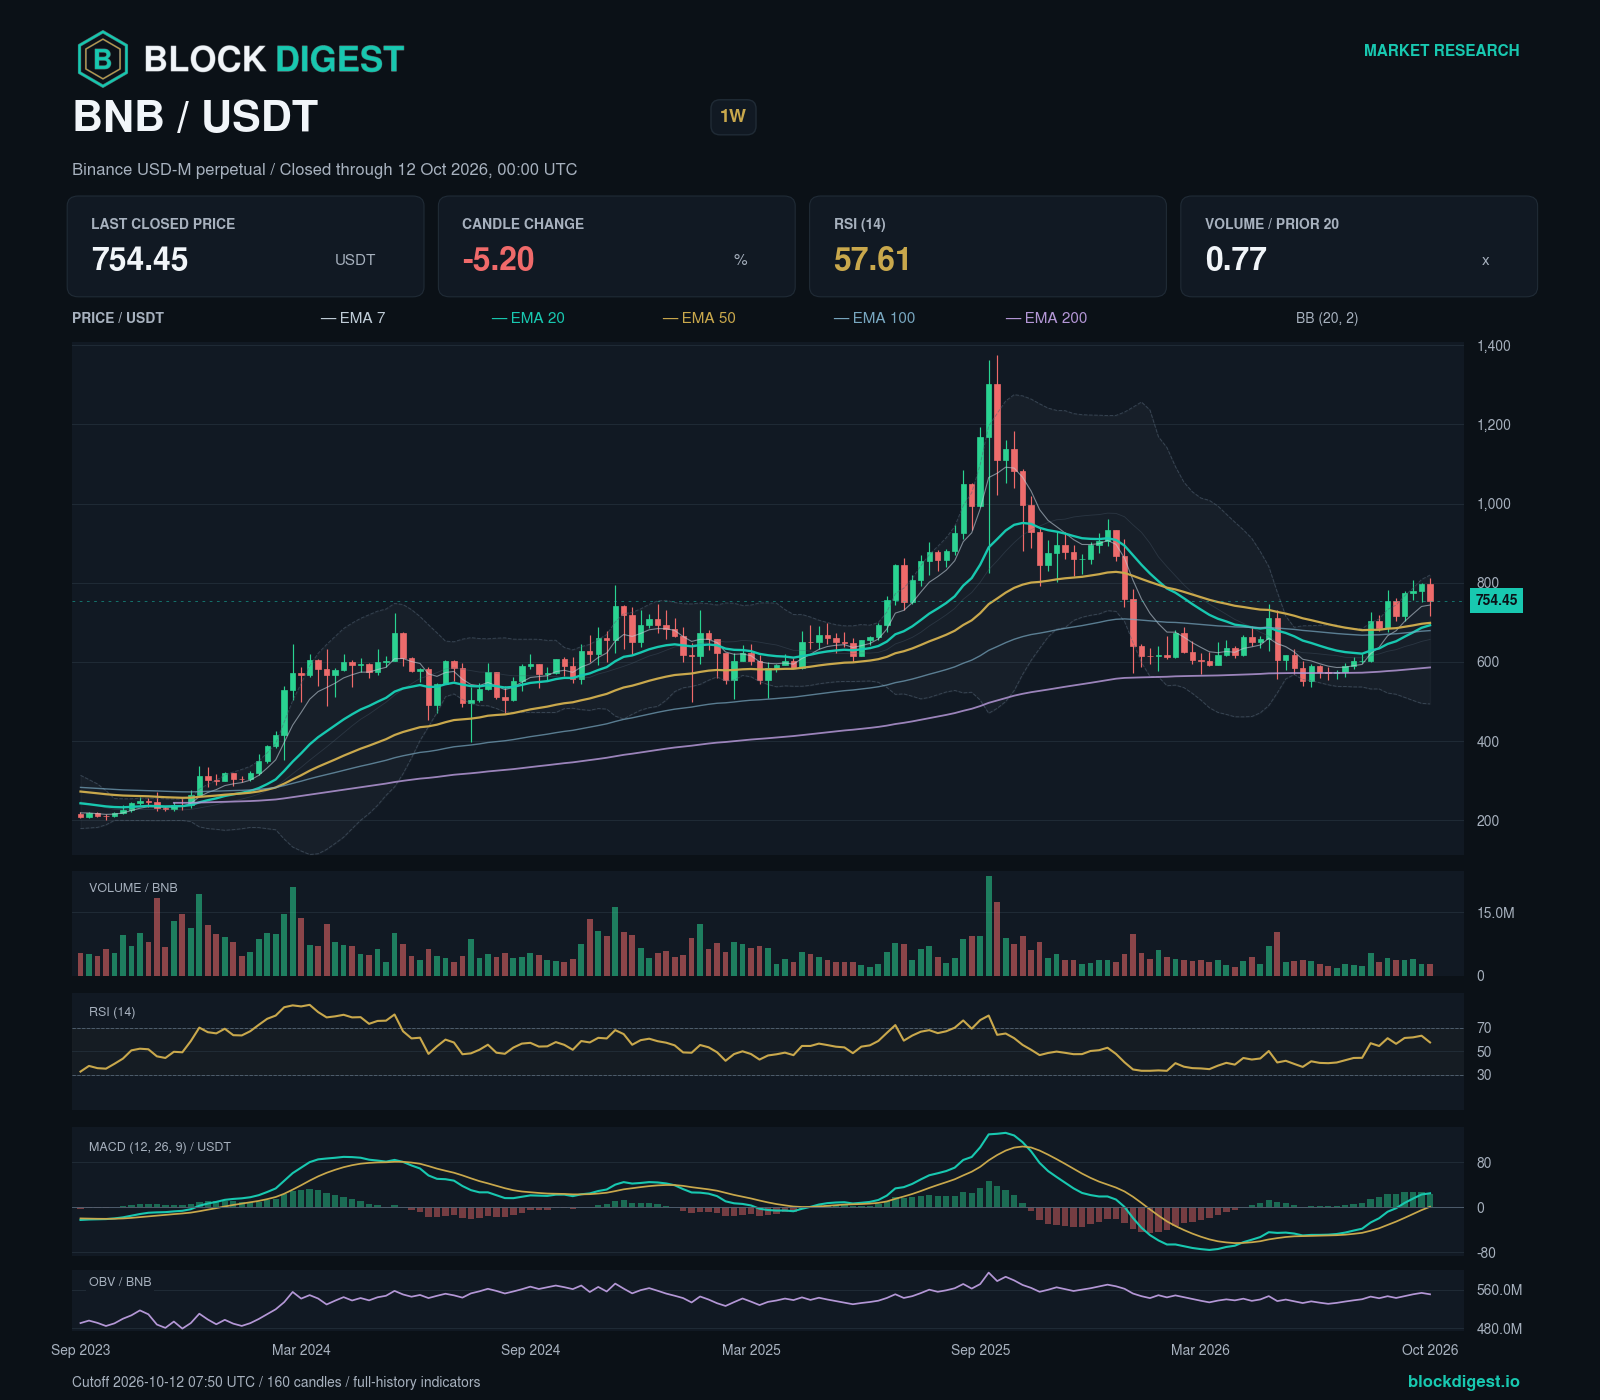Screen dimensions: 1600x1400
Task: Click the OBV / BNB panel label
Action: 120,1282
